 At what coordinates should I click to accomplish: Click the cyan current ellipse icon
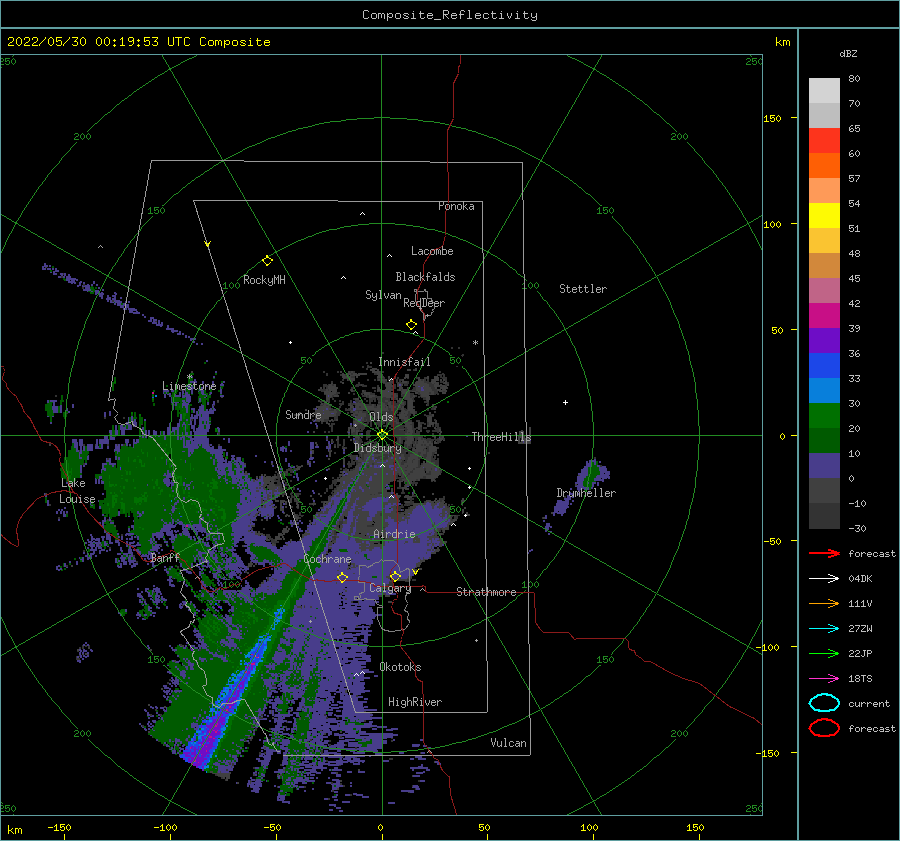824,703
